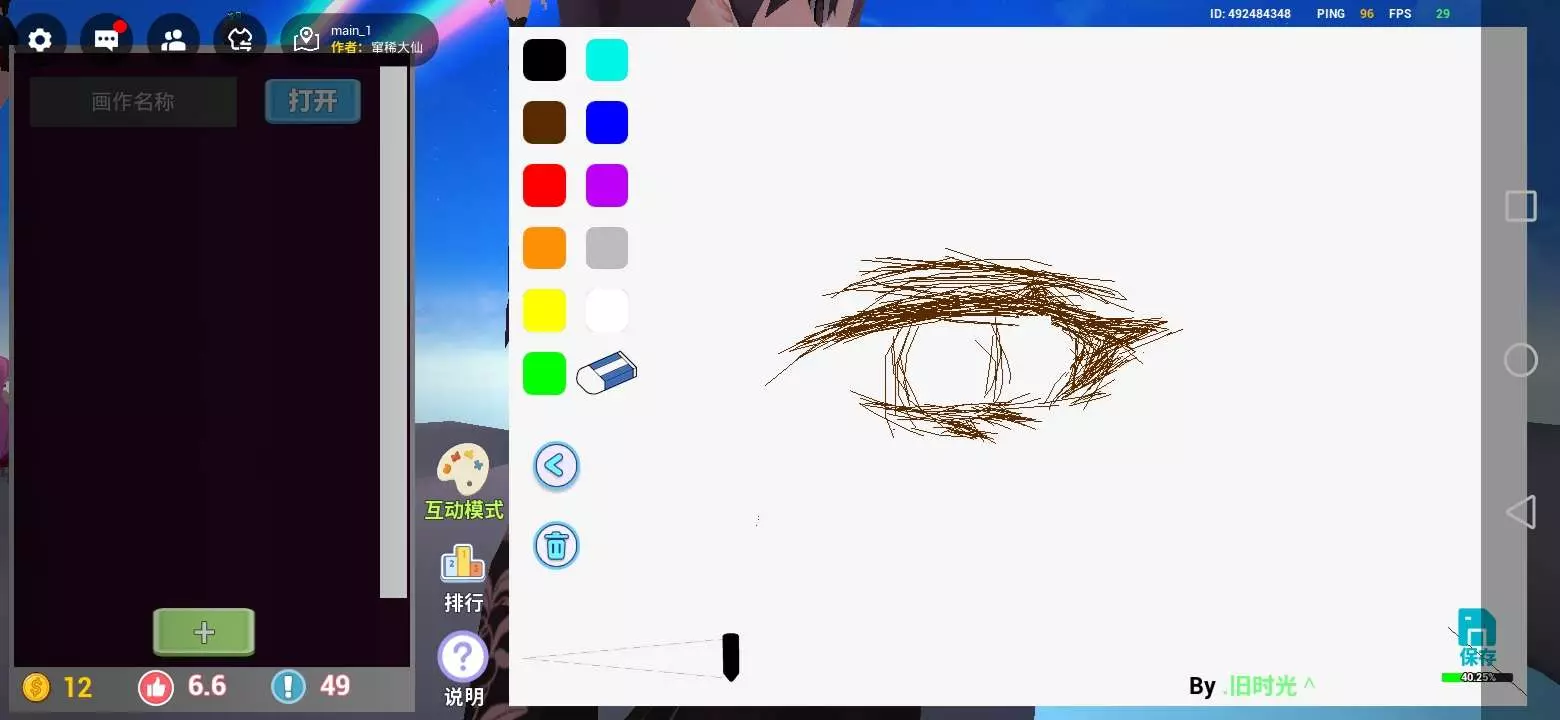Click the blue back arrow button
The height and width of the screenshot is (720, 1560).
(x=556, y=466)
